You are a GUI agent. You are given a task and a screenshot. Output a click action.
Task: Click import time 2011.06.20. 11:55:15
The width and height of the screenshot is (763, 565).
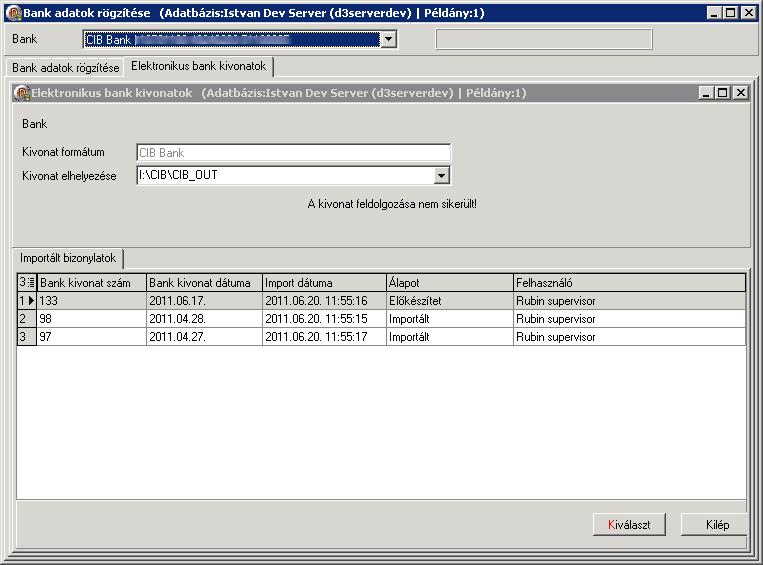(x=324, y=319)
